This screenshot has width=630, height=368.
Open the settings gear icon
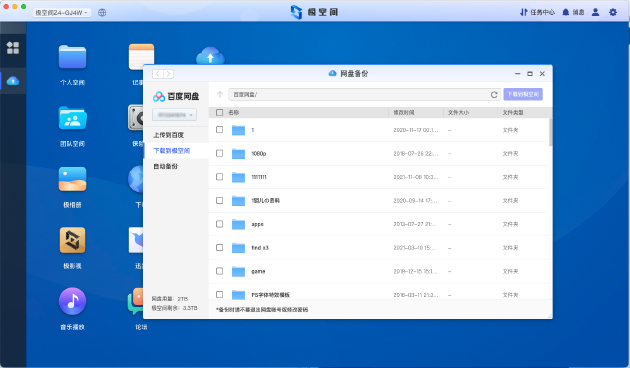tap(613, 12)
